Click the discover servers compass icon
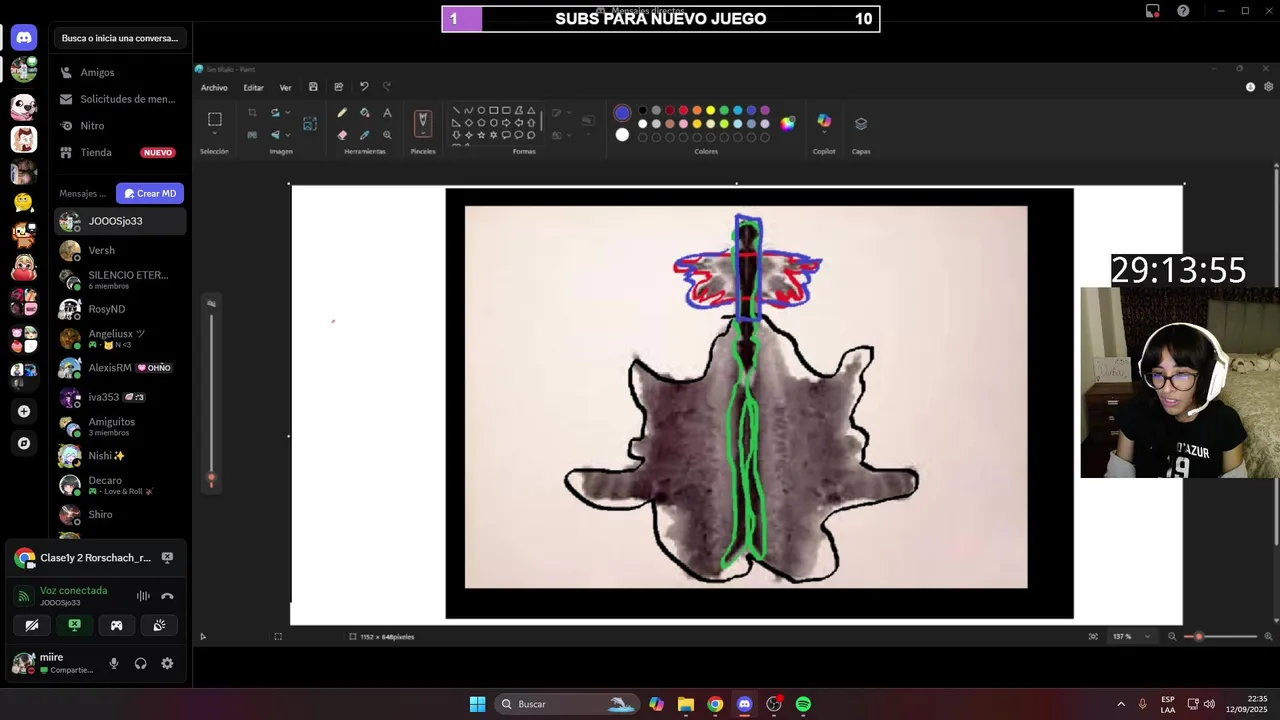Viewport: 1280px width, 720px height. pyautogui.click(x=24, y=443)
